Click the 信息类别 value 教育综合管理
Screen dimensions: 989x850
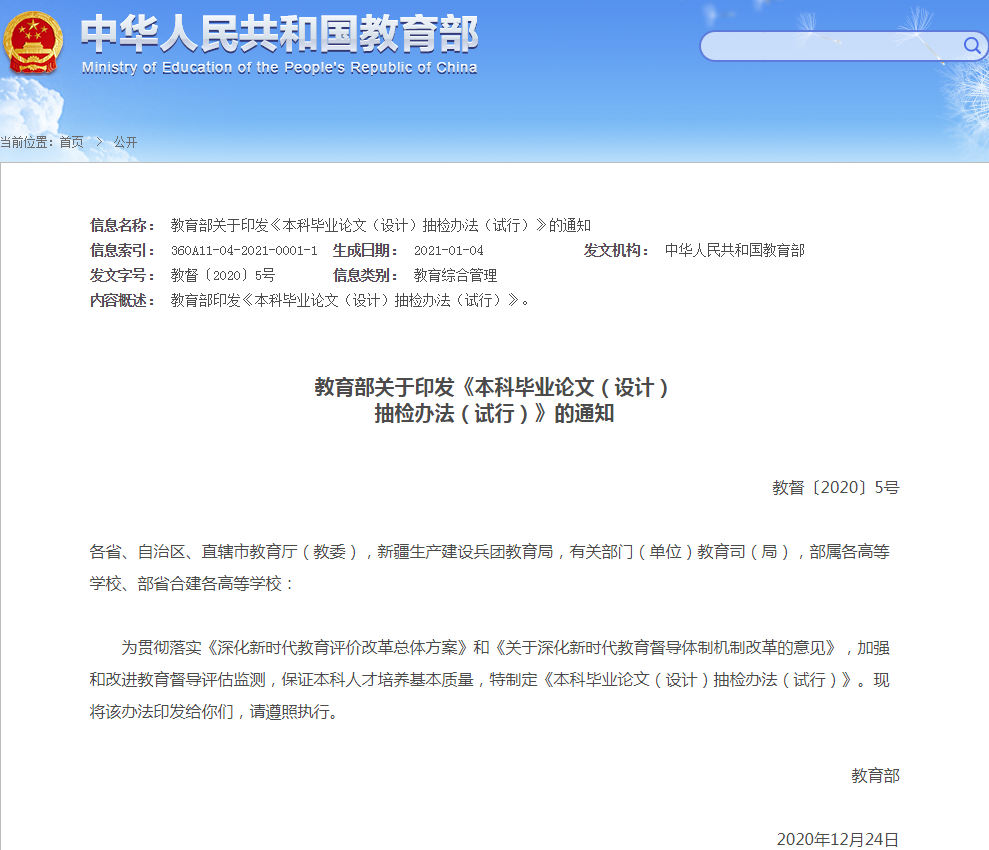point(455,276)
